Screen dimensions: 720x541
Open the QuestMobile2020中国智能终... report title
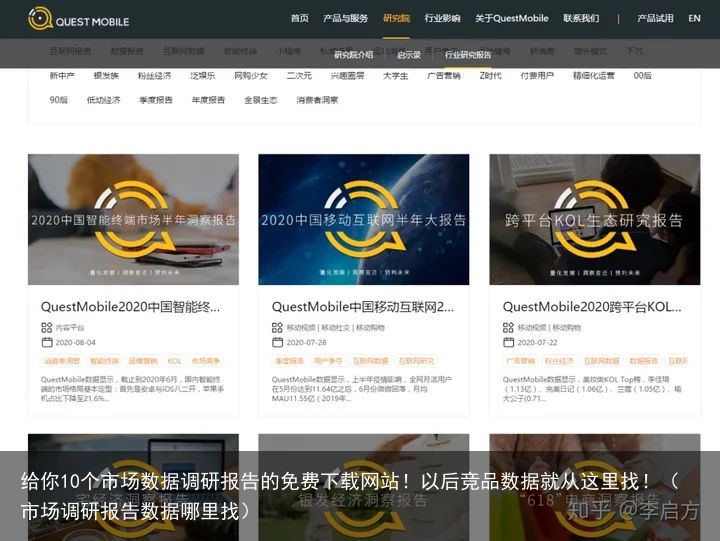pos(130,307)
